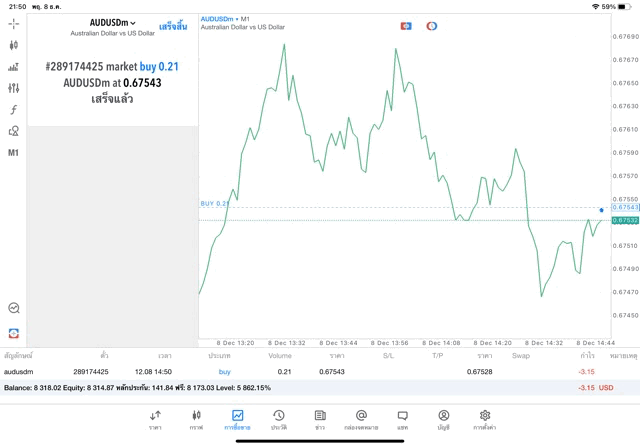Image resolution: width=640 pixels, height=447 pixels.
Task: Tap the bar chart with T sidebar icon
Action: point(13,67)
